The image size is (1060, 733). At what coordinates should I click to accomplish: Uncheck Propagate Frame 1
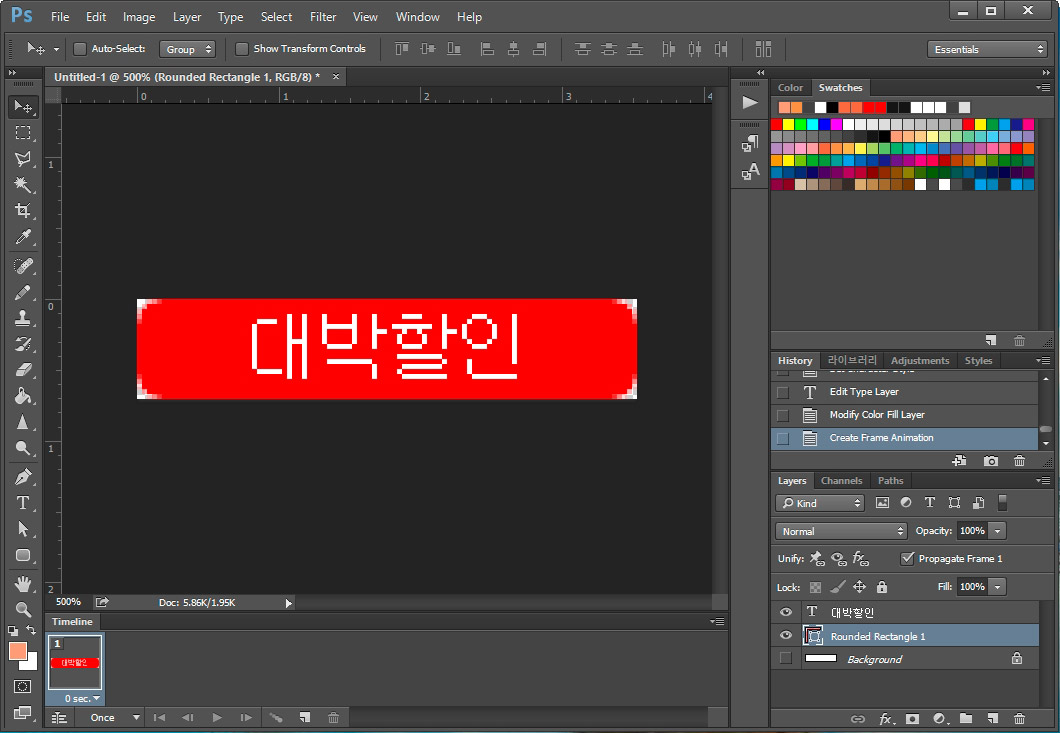pyautogui.click(x=908, y=559)
